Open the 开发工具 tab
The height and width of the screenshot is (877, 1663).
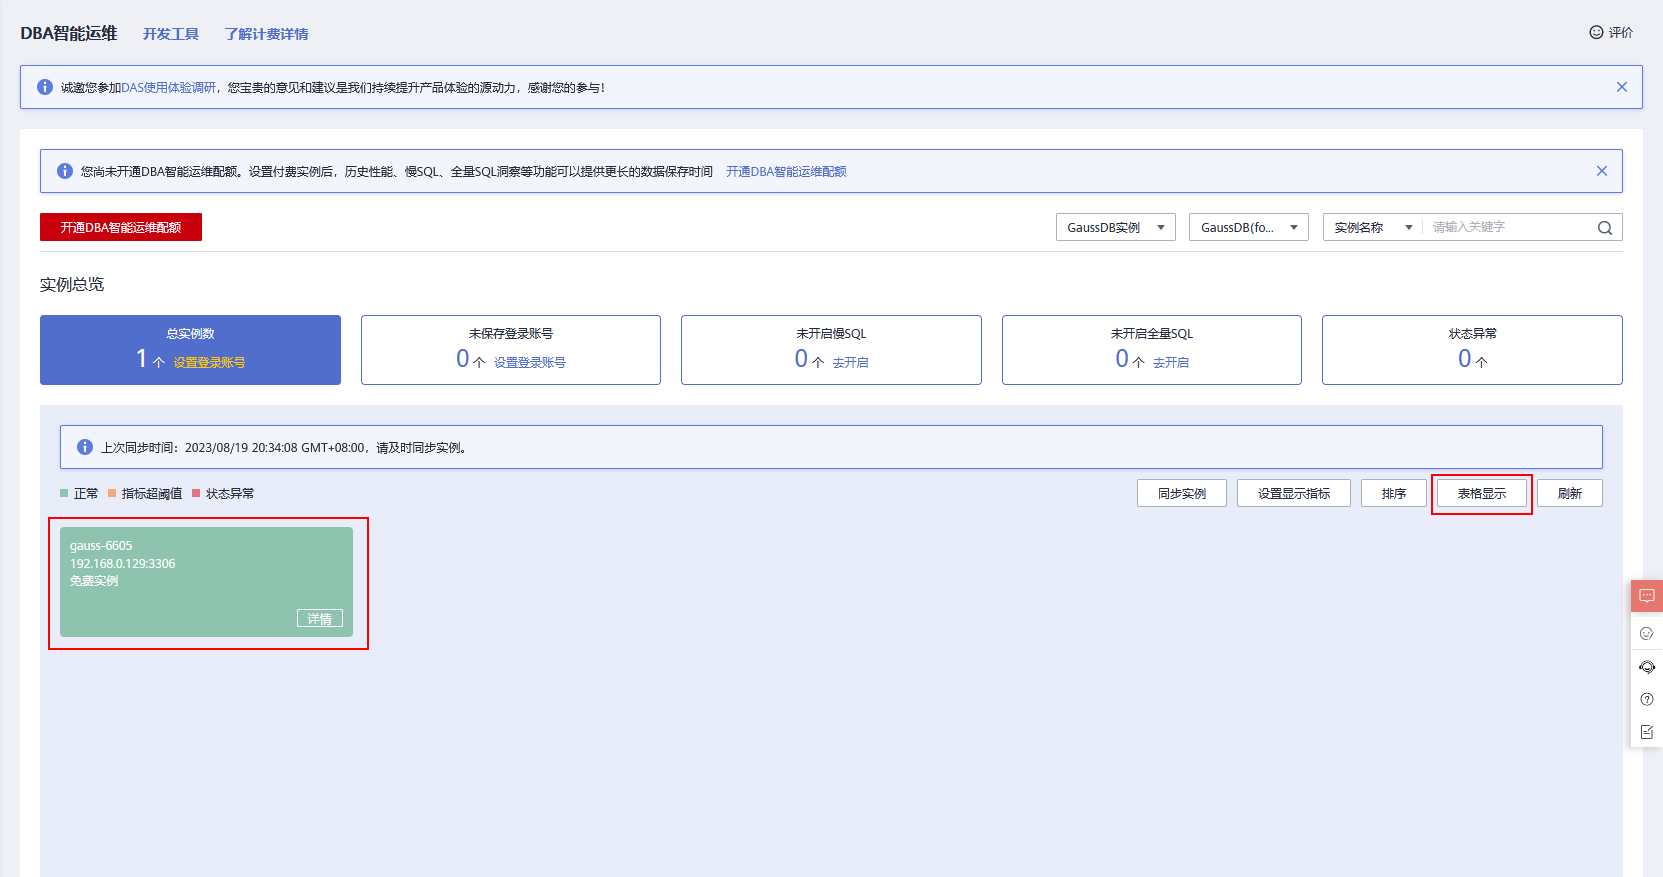coord(171,34)
